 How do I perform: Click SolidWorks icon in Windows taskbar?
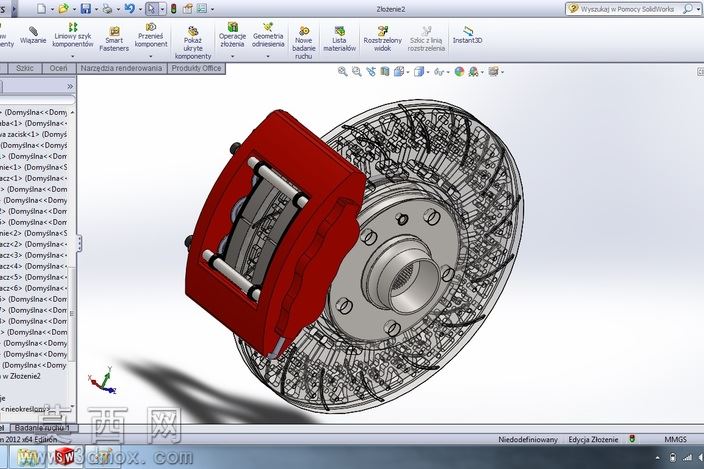pyautogui.click(x=65, y=457)
